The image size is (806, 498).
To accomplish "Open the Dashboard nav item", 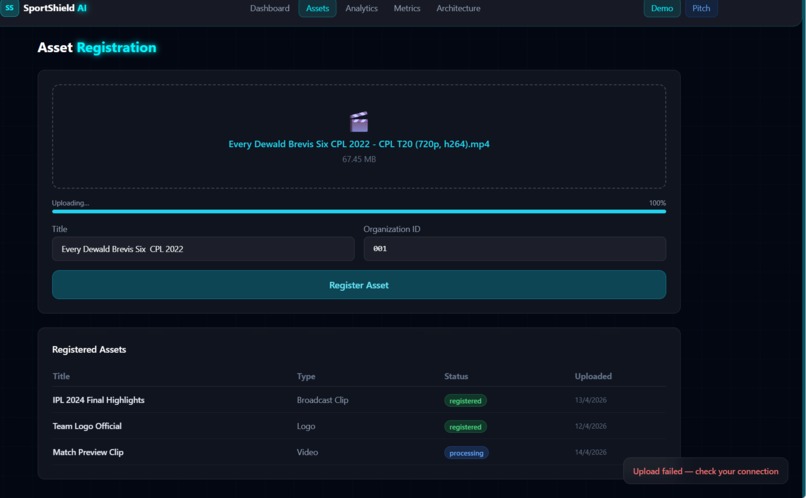I will pos(269,8).
